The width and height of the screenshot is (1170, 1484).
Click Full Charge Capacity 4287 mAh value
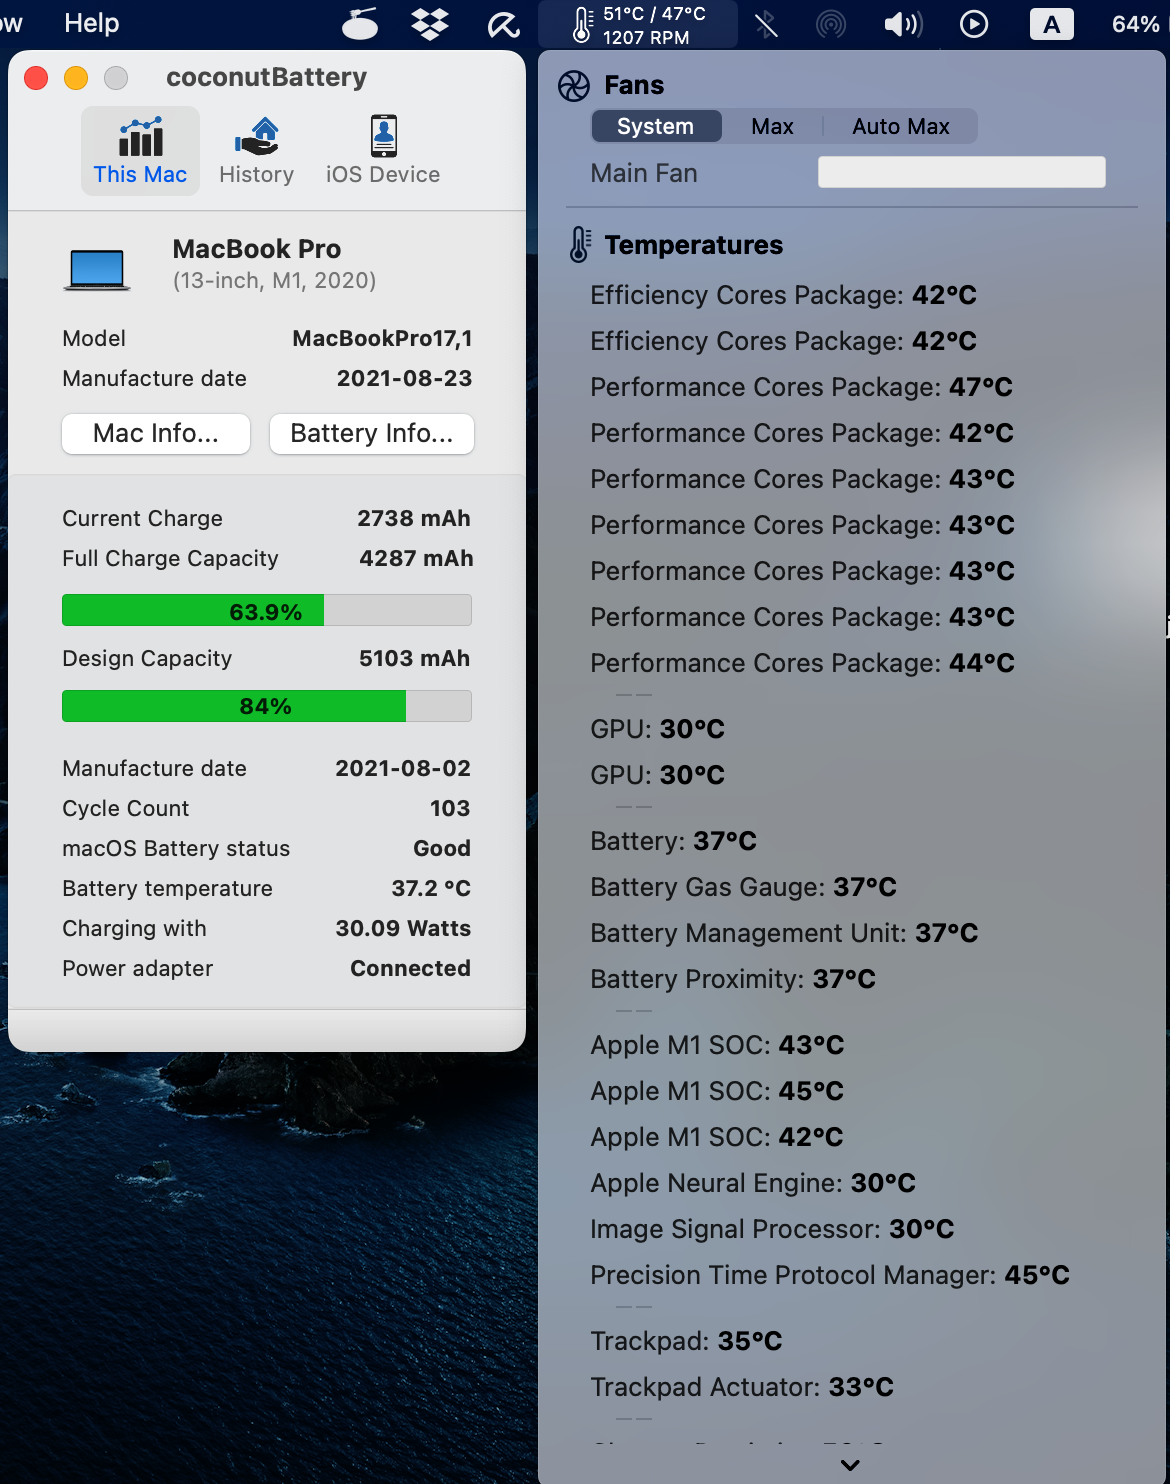tap(416, 558)
